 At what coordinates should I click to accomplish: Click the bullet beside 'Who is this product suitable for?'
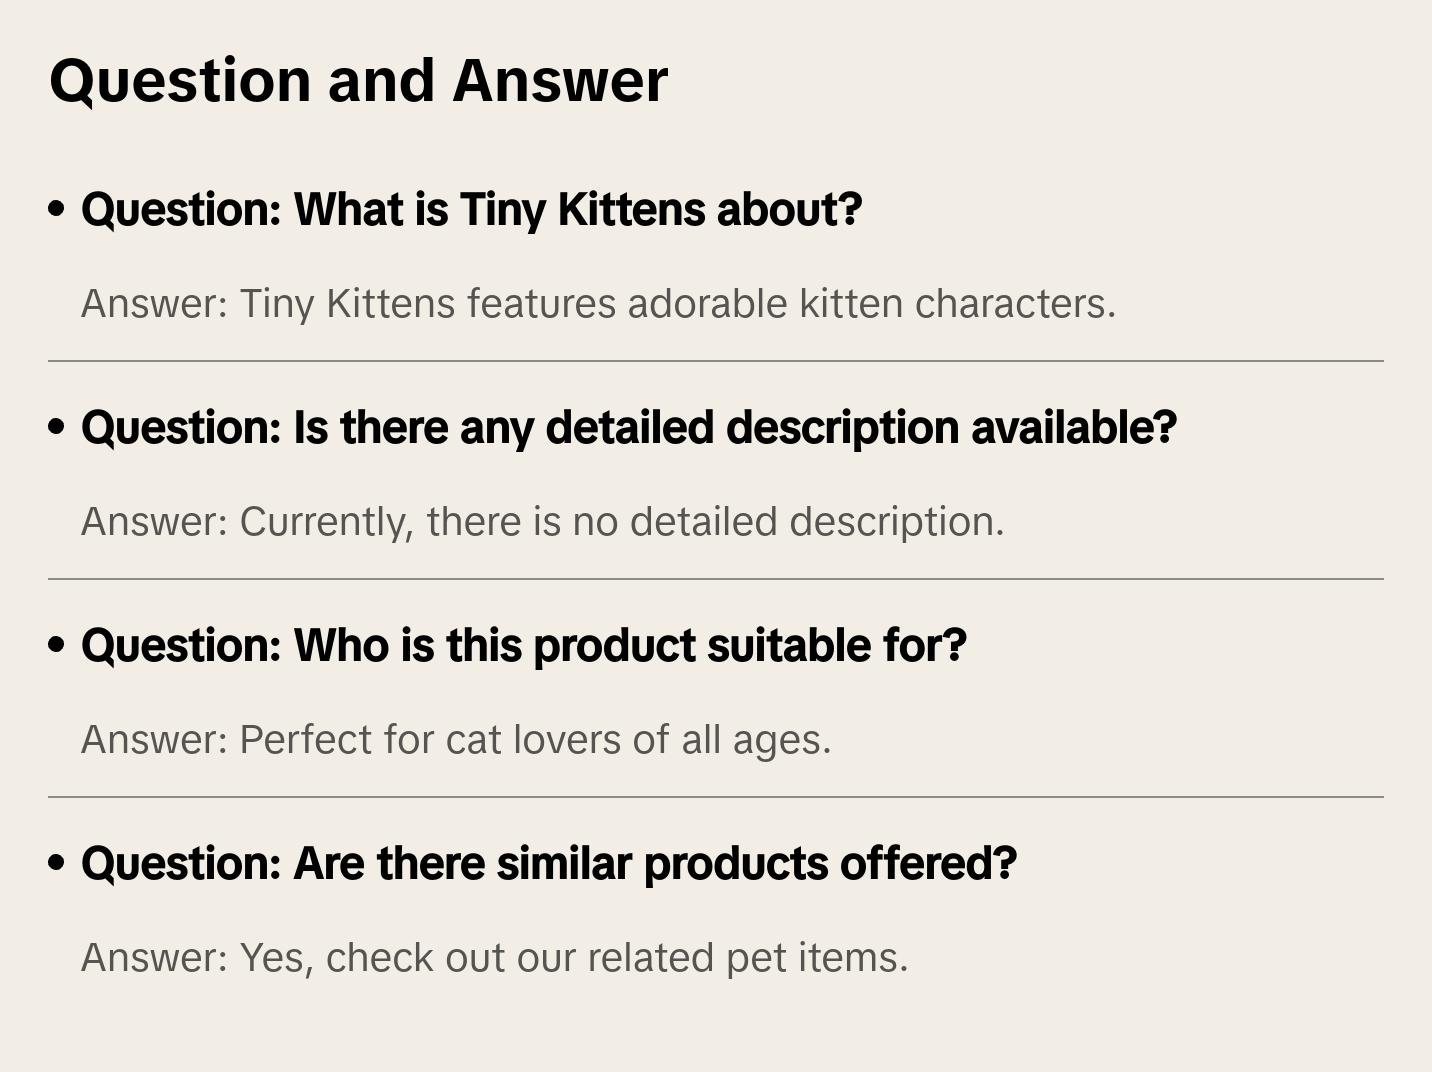(57, 646)
